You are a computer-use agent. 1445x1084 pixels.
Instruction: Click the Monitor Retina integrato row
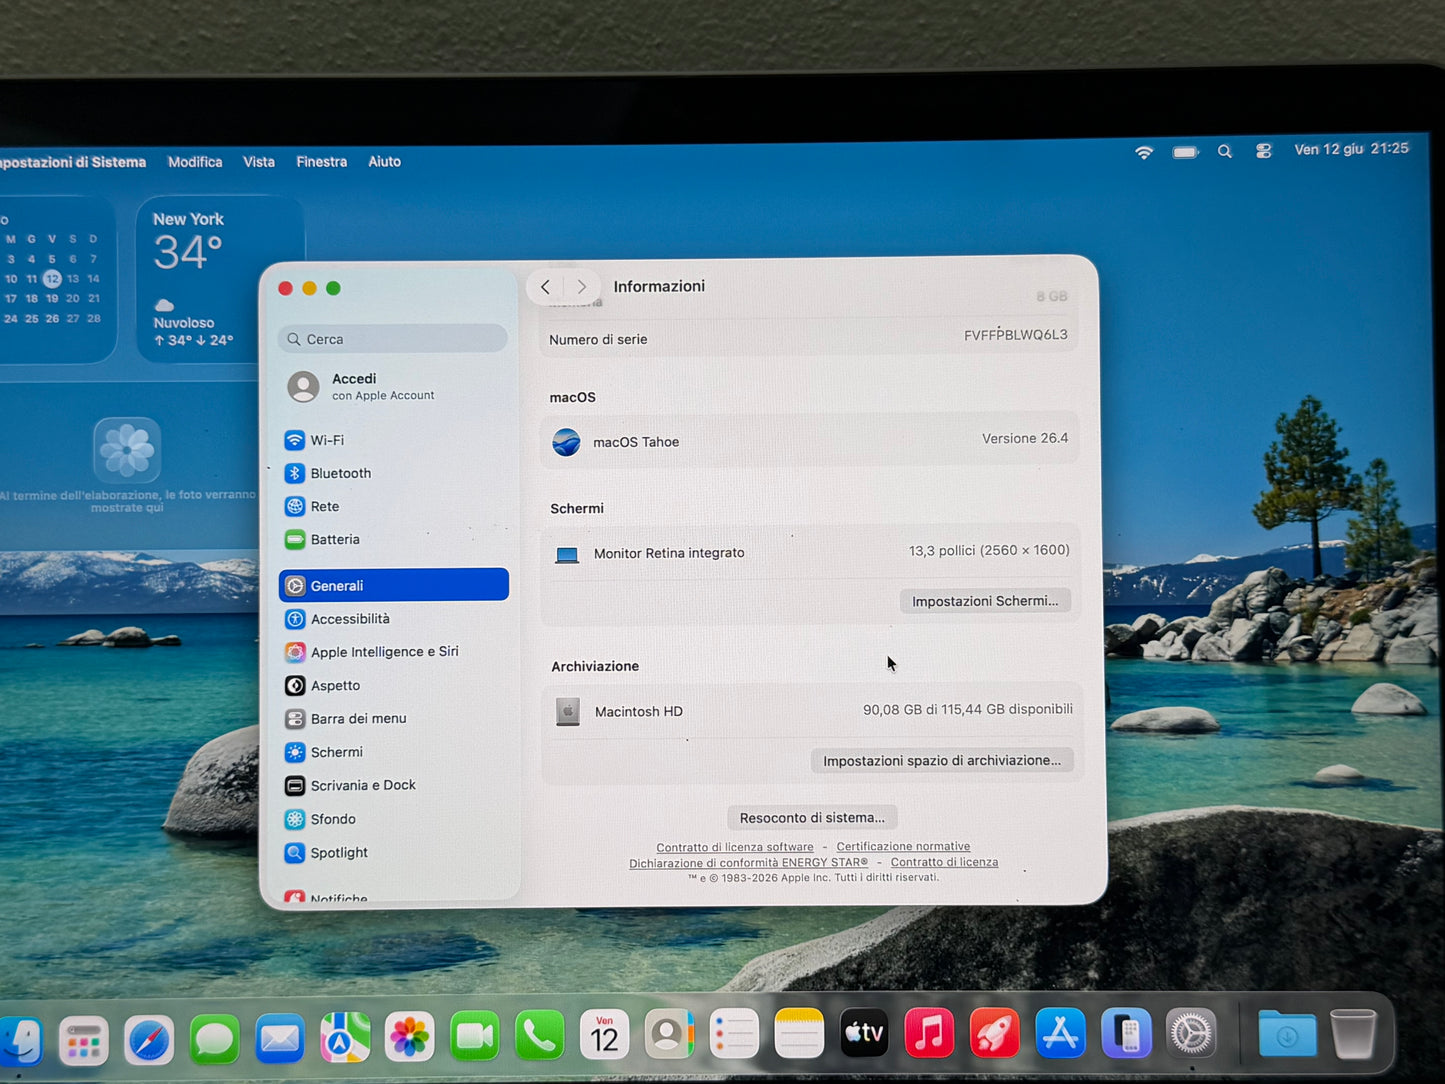pos(811,552)
